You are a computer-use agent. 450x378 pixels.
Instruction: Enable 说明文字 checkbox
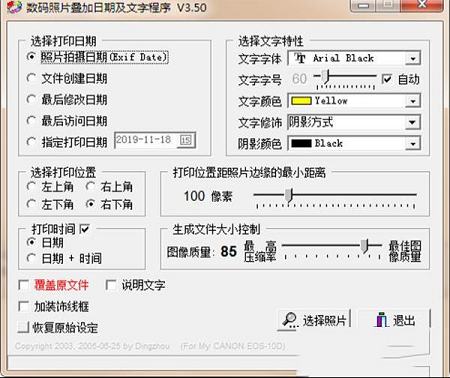click(x=111, y=285)
